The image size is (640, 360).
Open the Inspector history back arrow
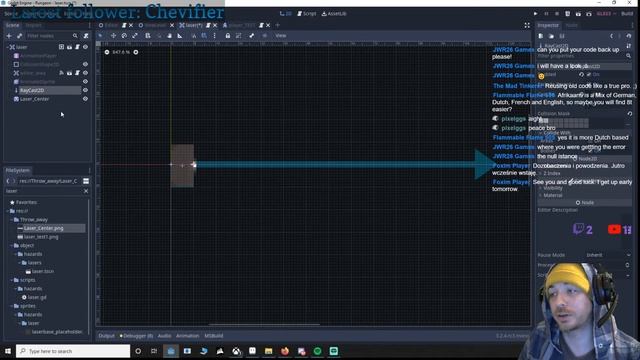point(611,36)
